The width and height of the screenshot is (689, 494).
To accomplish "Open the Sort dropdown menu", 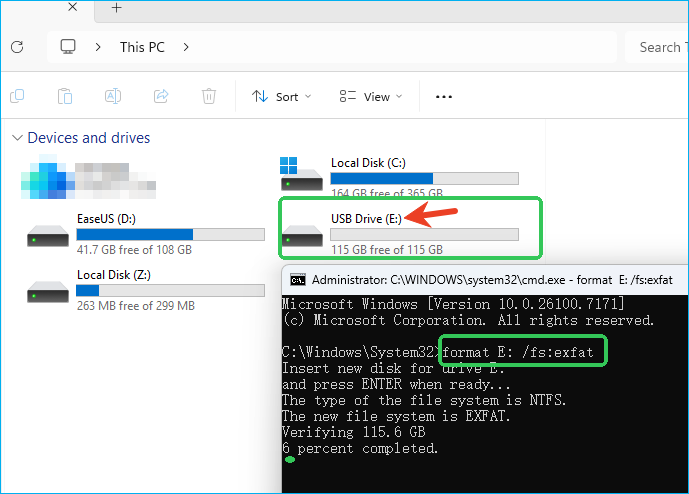I will click(281, 96).
